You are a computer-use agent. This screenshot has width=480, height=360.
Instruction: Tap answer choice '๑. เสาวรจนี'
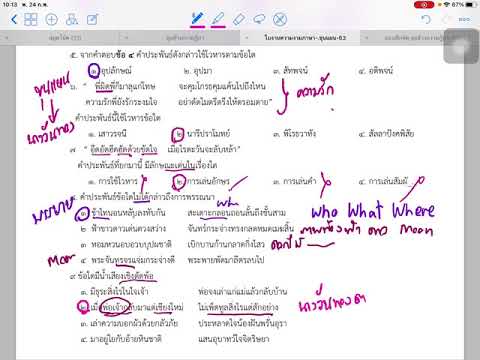pyautogui.click(x=107, y=134)
